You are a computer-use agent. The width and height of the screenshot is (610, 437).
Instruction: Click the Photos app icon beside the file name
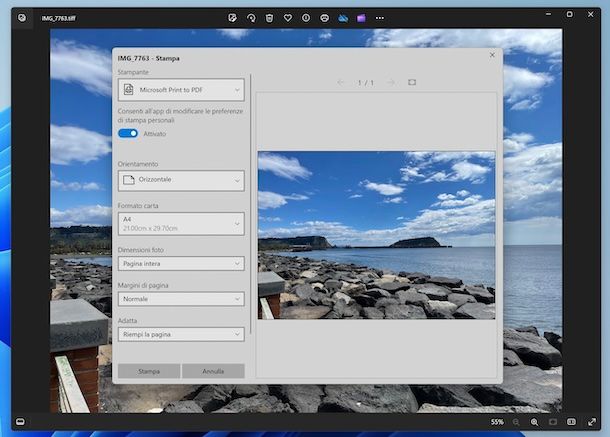[x=22, y=18]
